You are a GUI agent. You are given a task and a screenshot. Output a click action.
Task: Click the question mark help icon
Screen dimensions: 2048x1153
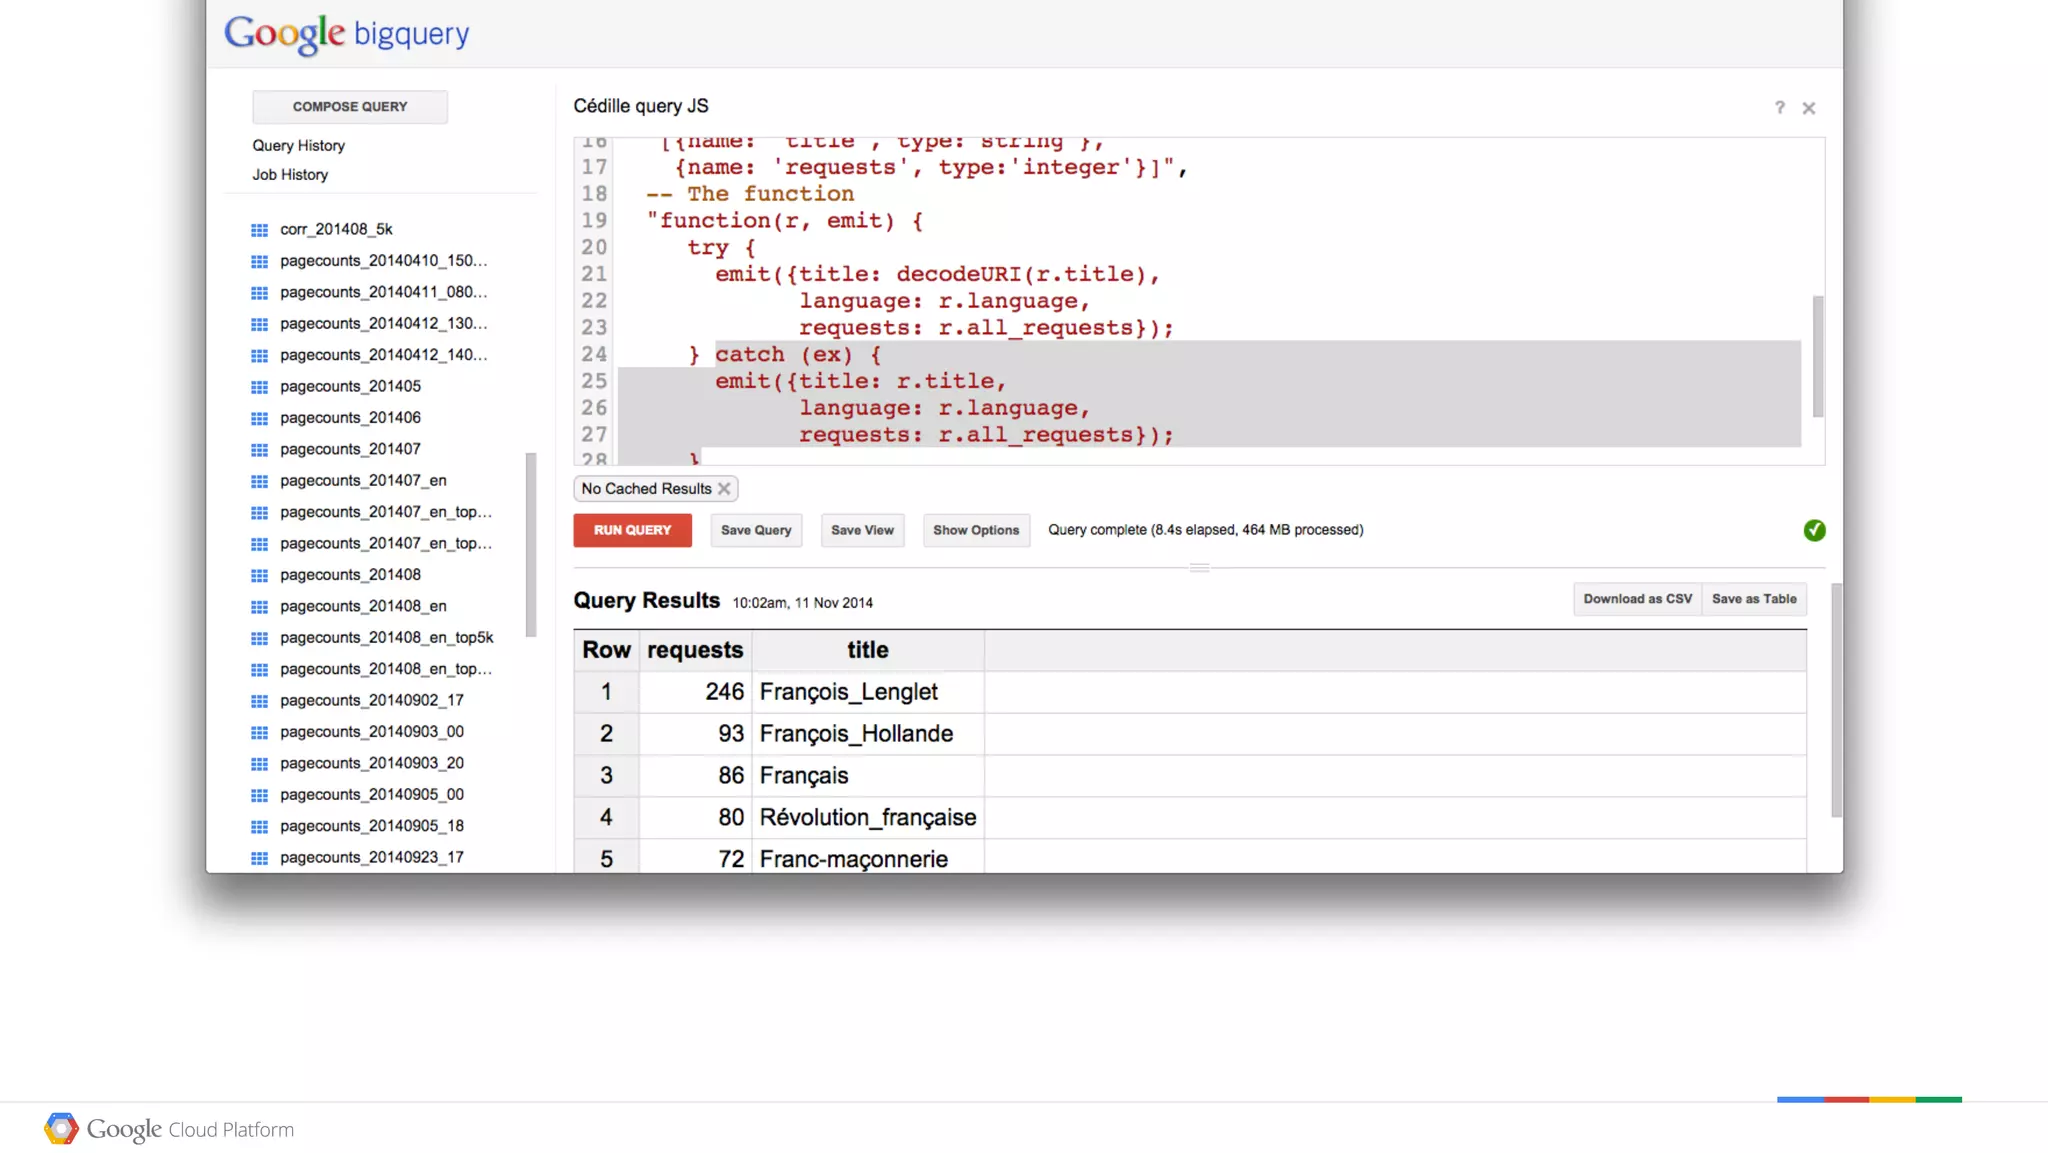[1779, 108]
